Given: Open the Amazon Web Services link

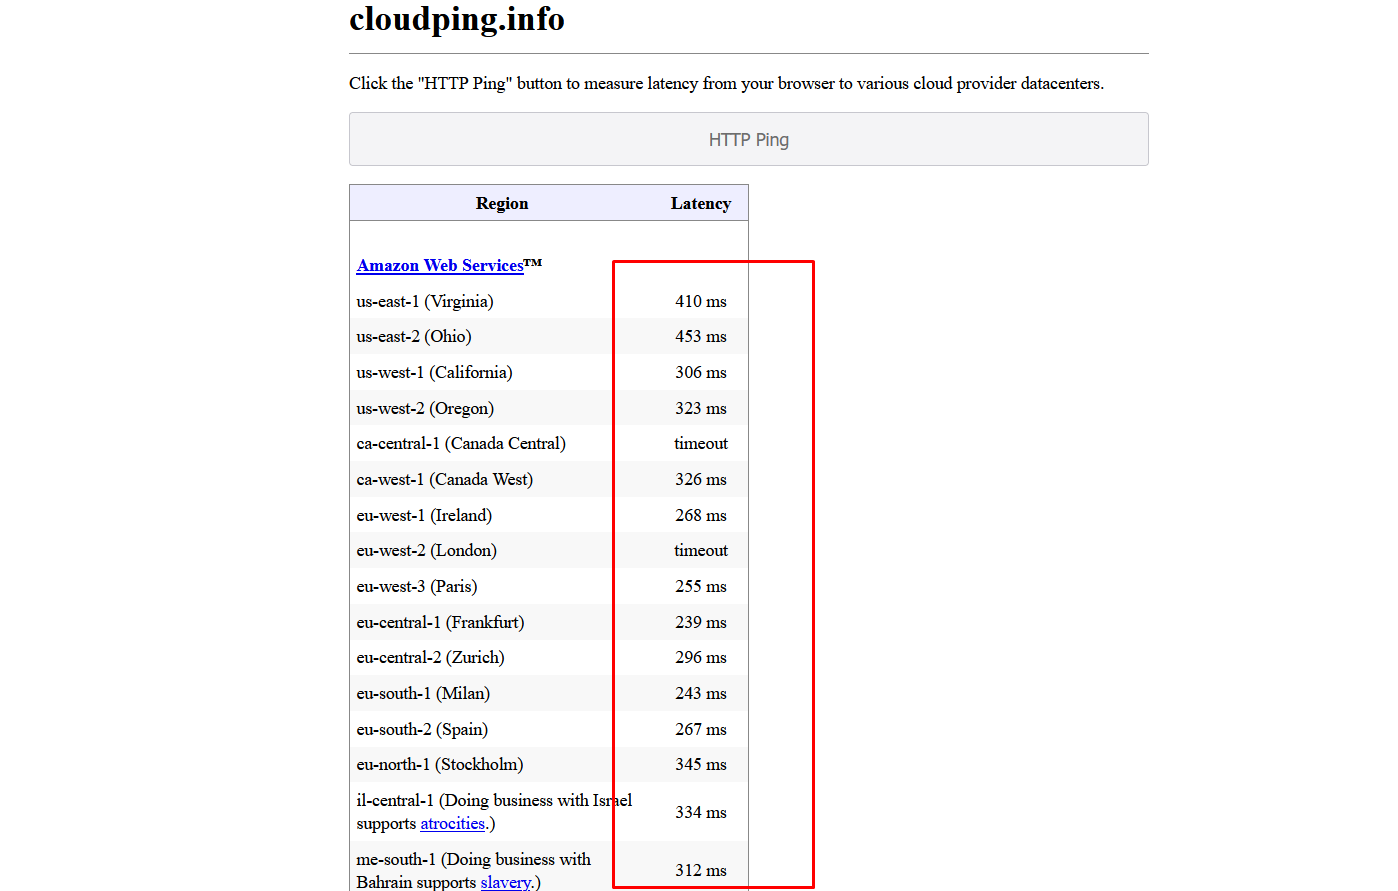Looking at the screenshot, I should 440,265.
